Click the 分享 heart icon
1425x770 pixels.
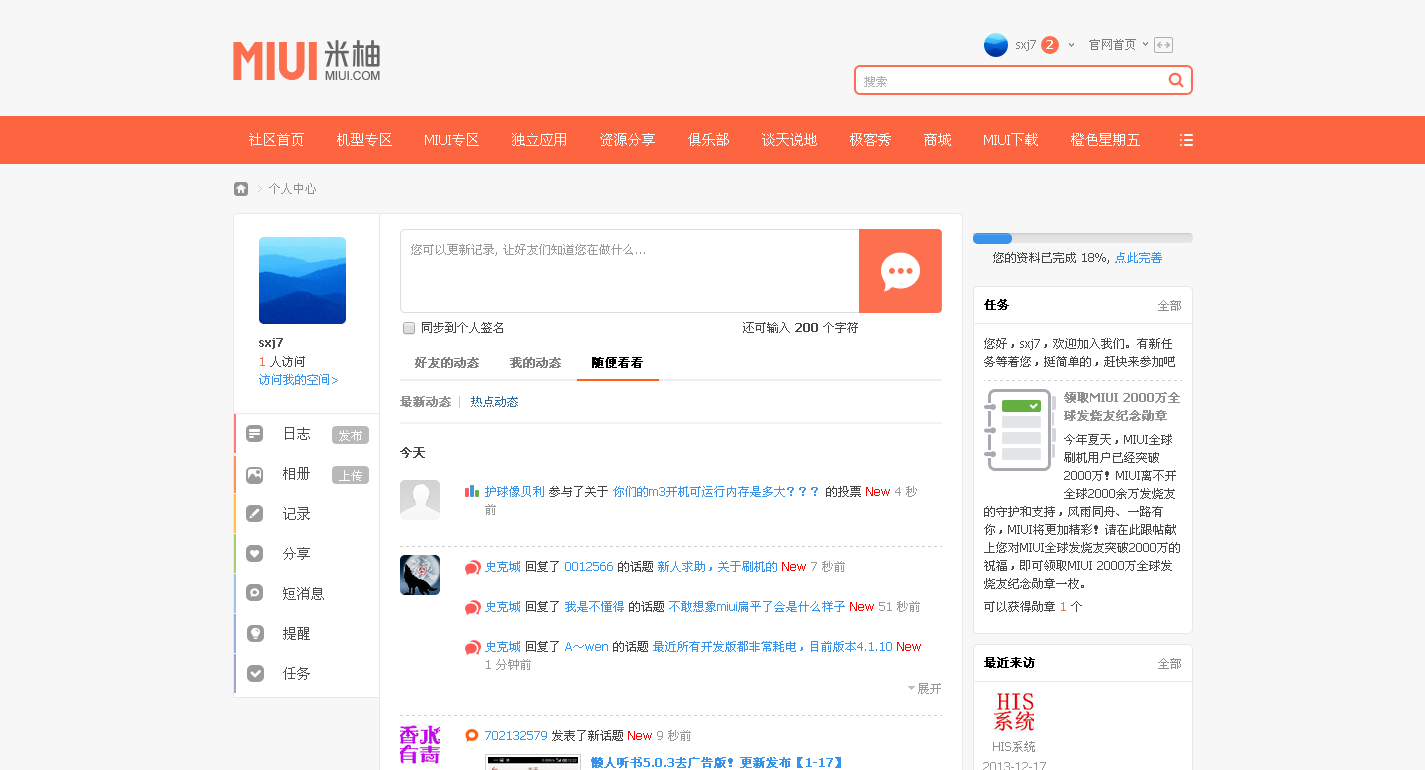pos(255,554)
